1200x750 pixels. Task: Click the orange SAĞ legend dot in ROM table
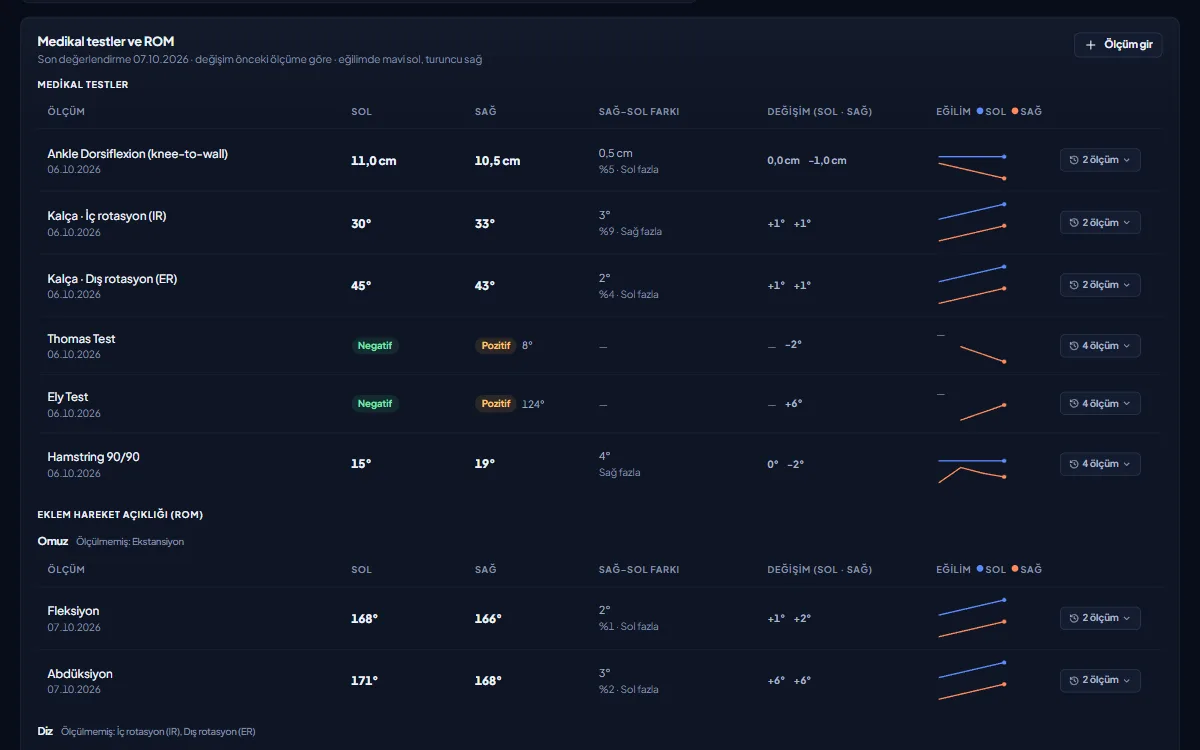click(1015, 569)
